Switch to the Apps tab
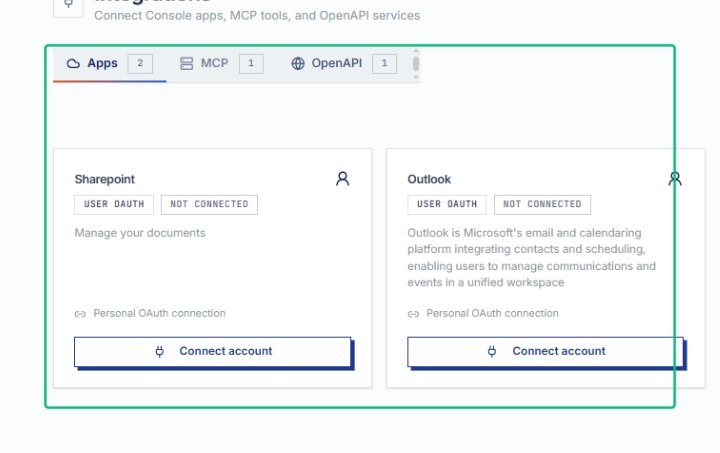 click(x=110, y=64)
